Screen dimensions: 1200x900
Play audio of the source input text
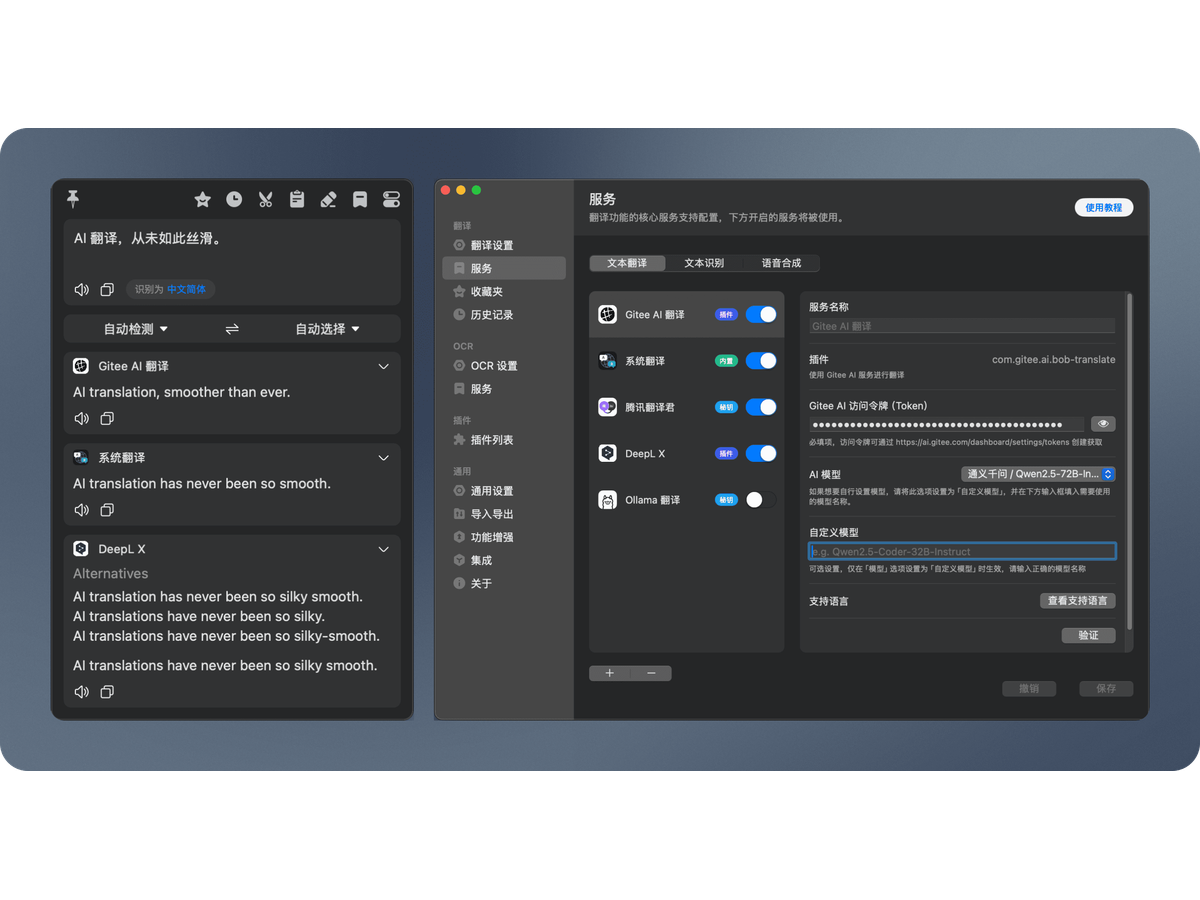pyautogui.click(x=82, y=290)
